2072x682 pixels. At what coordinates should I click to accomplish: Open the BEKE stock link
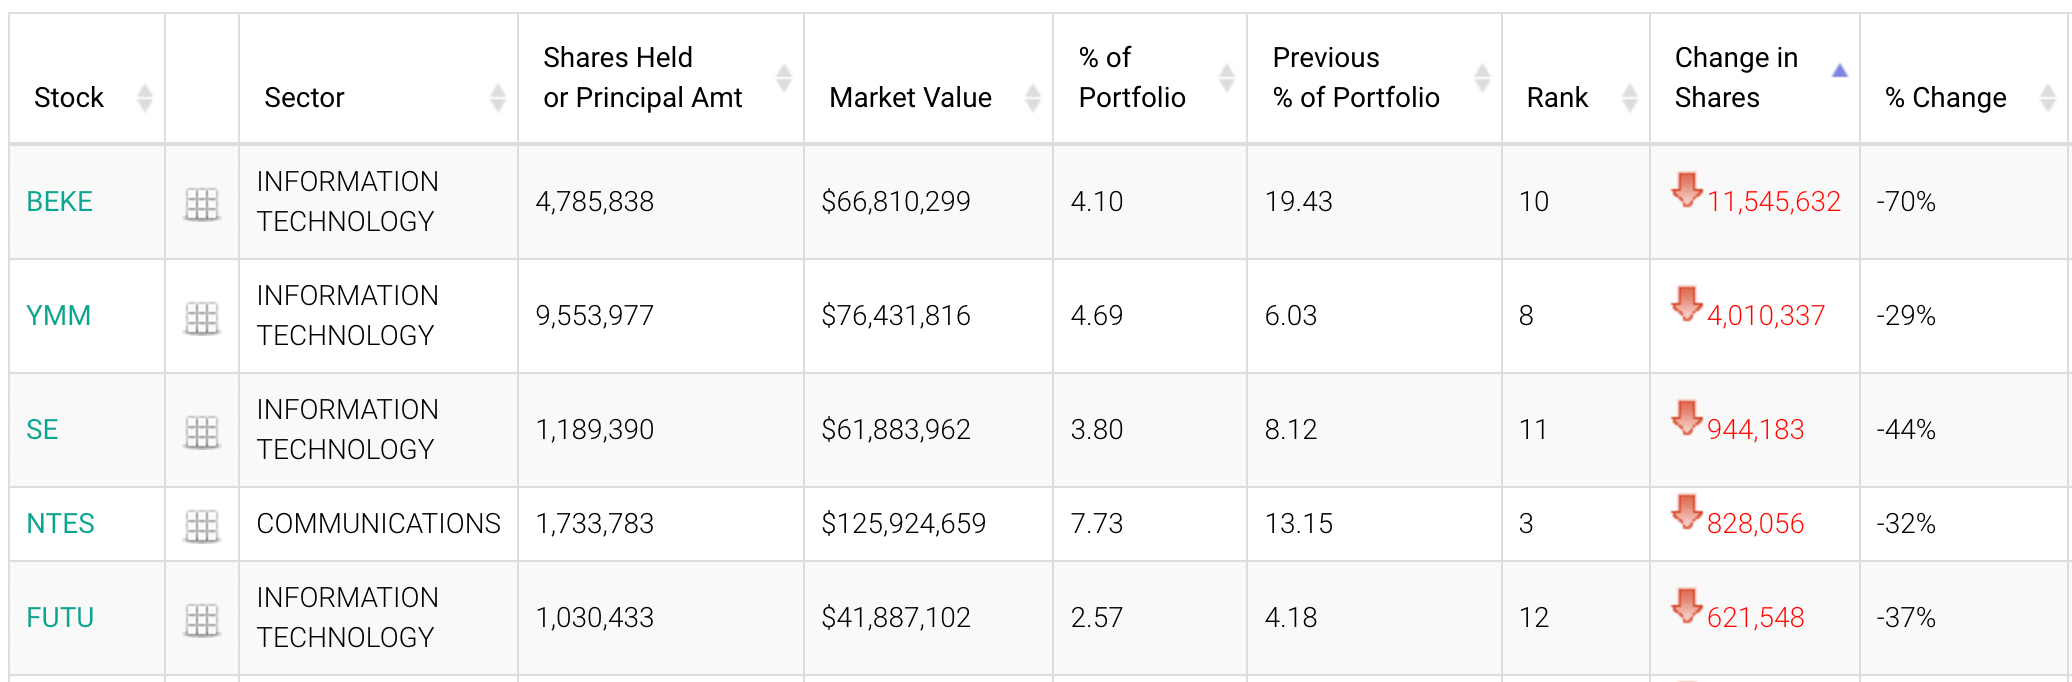pyautogui.click(x=59, y=202)
